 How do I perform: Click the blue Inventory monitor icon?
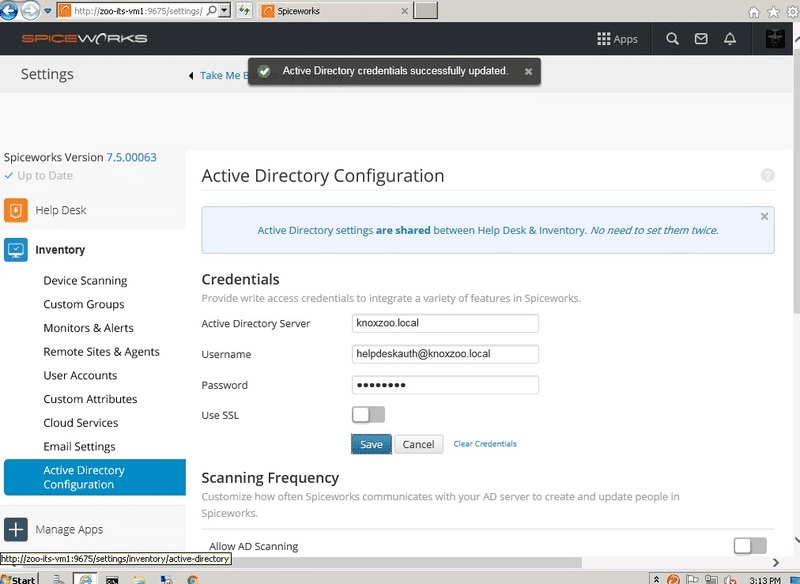pos(16,250)
